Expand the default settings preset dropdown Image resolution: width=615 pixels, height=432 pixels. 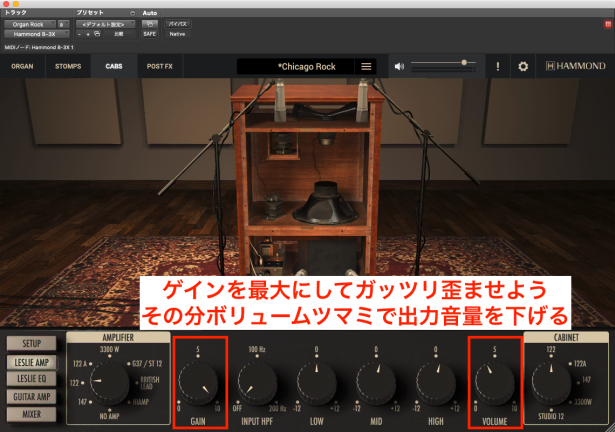(106, 22)
